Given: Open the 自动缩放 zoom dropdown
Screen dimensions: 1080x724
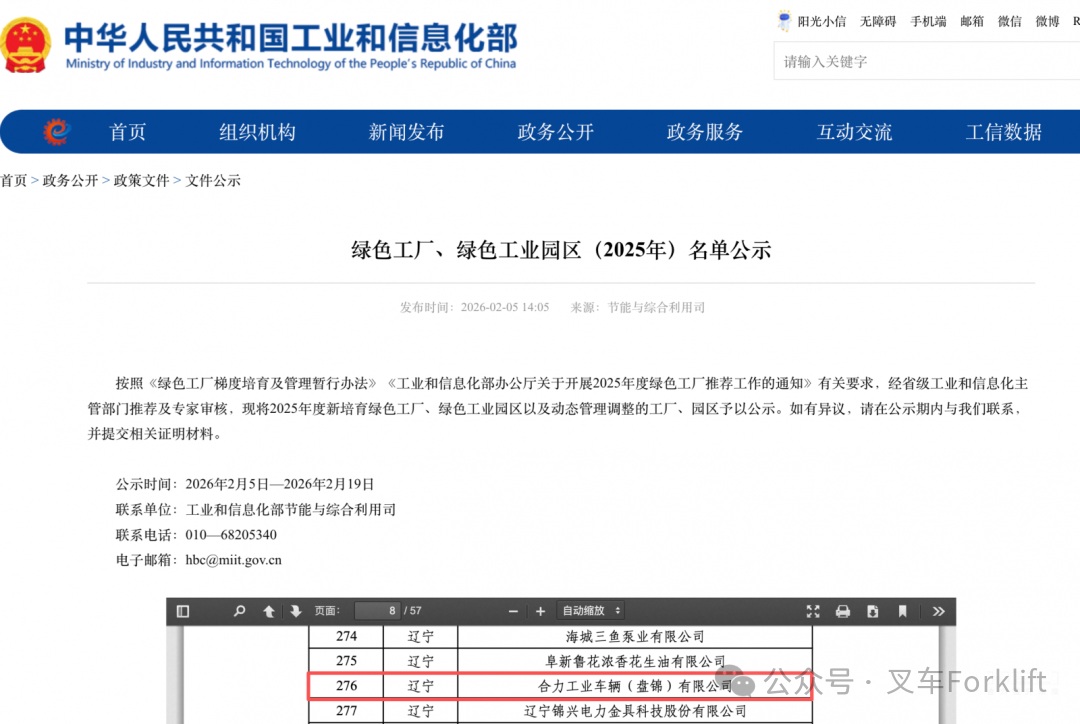Looking at the screenshot, I should [592, 611].
